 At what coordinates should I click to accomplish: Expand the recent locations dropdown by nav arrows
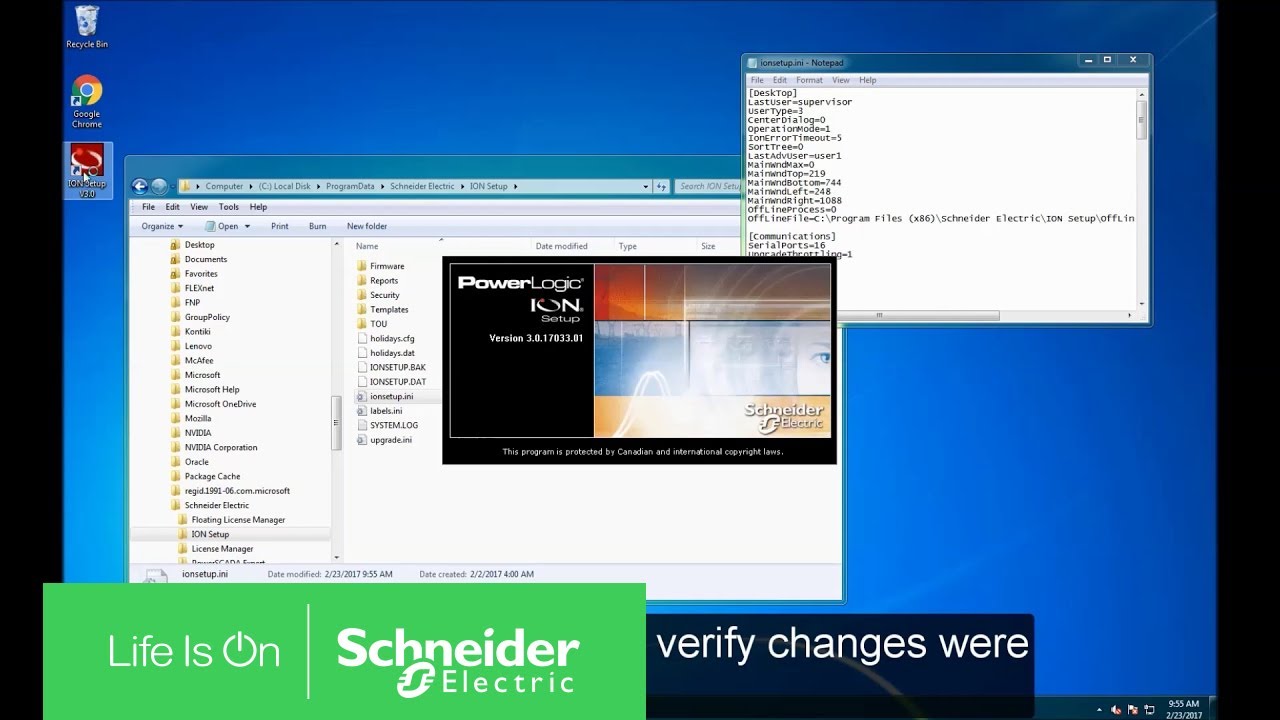click(x=173, y=186)
